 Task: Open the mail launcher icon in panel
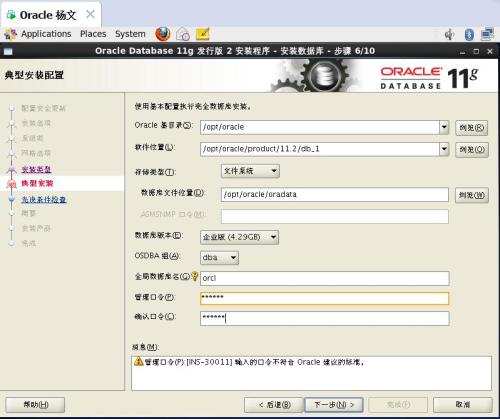pyautogui.click(x=183, y=34)
